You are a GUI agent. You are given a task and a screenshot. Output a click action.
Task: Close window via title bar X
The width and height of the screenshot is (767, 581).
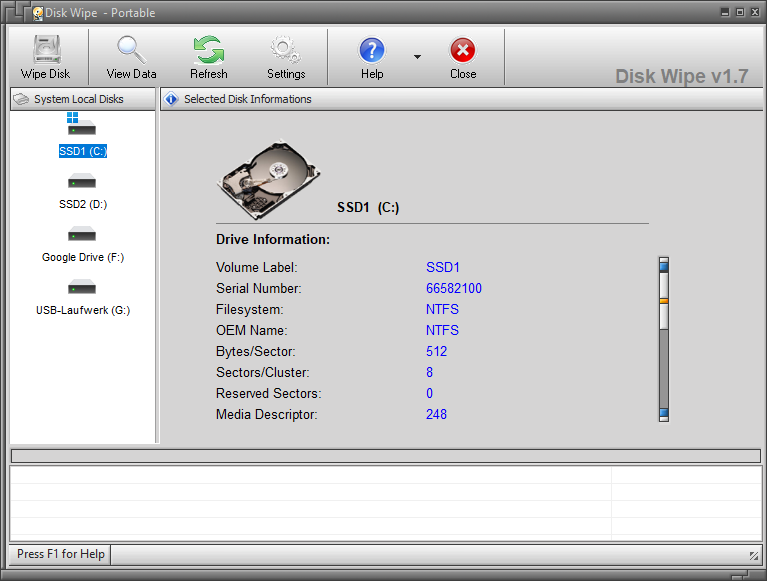click(x=755, y=12)
